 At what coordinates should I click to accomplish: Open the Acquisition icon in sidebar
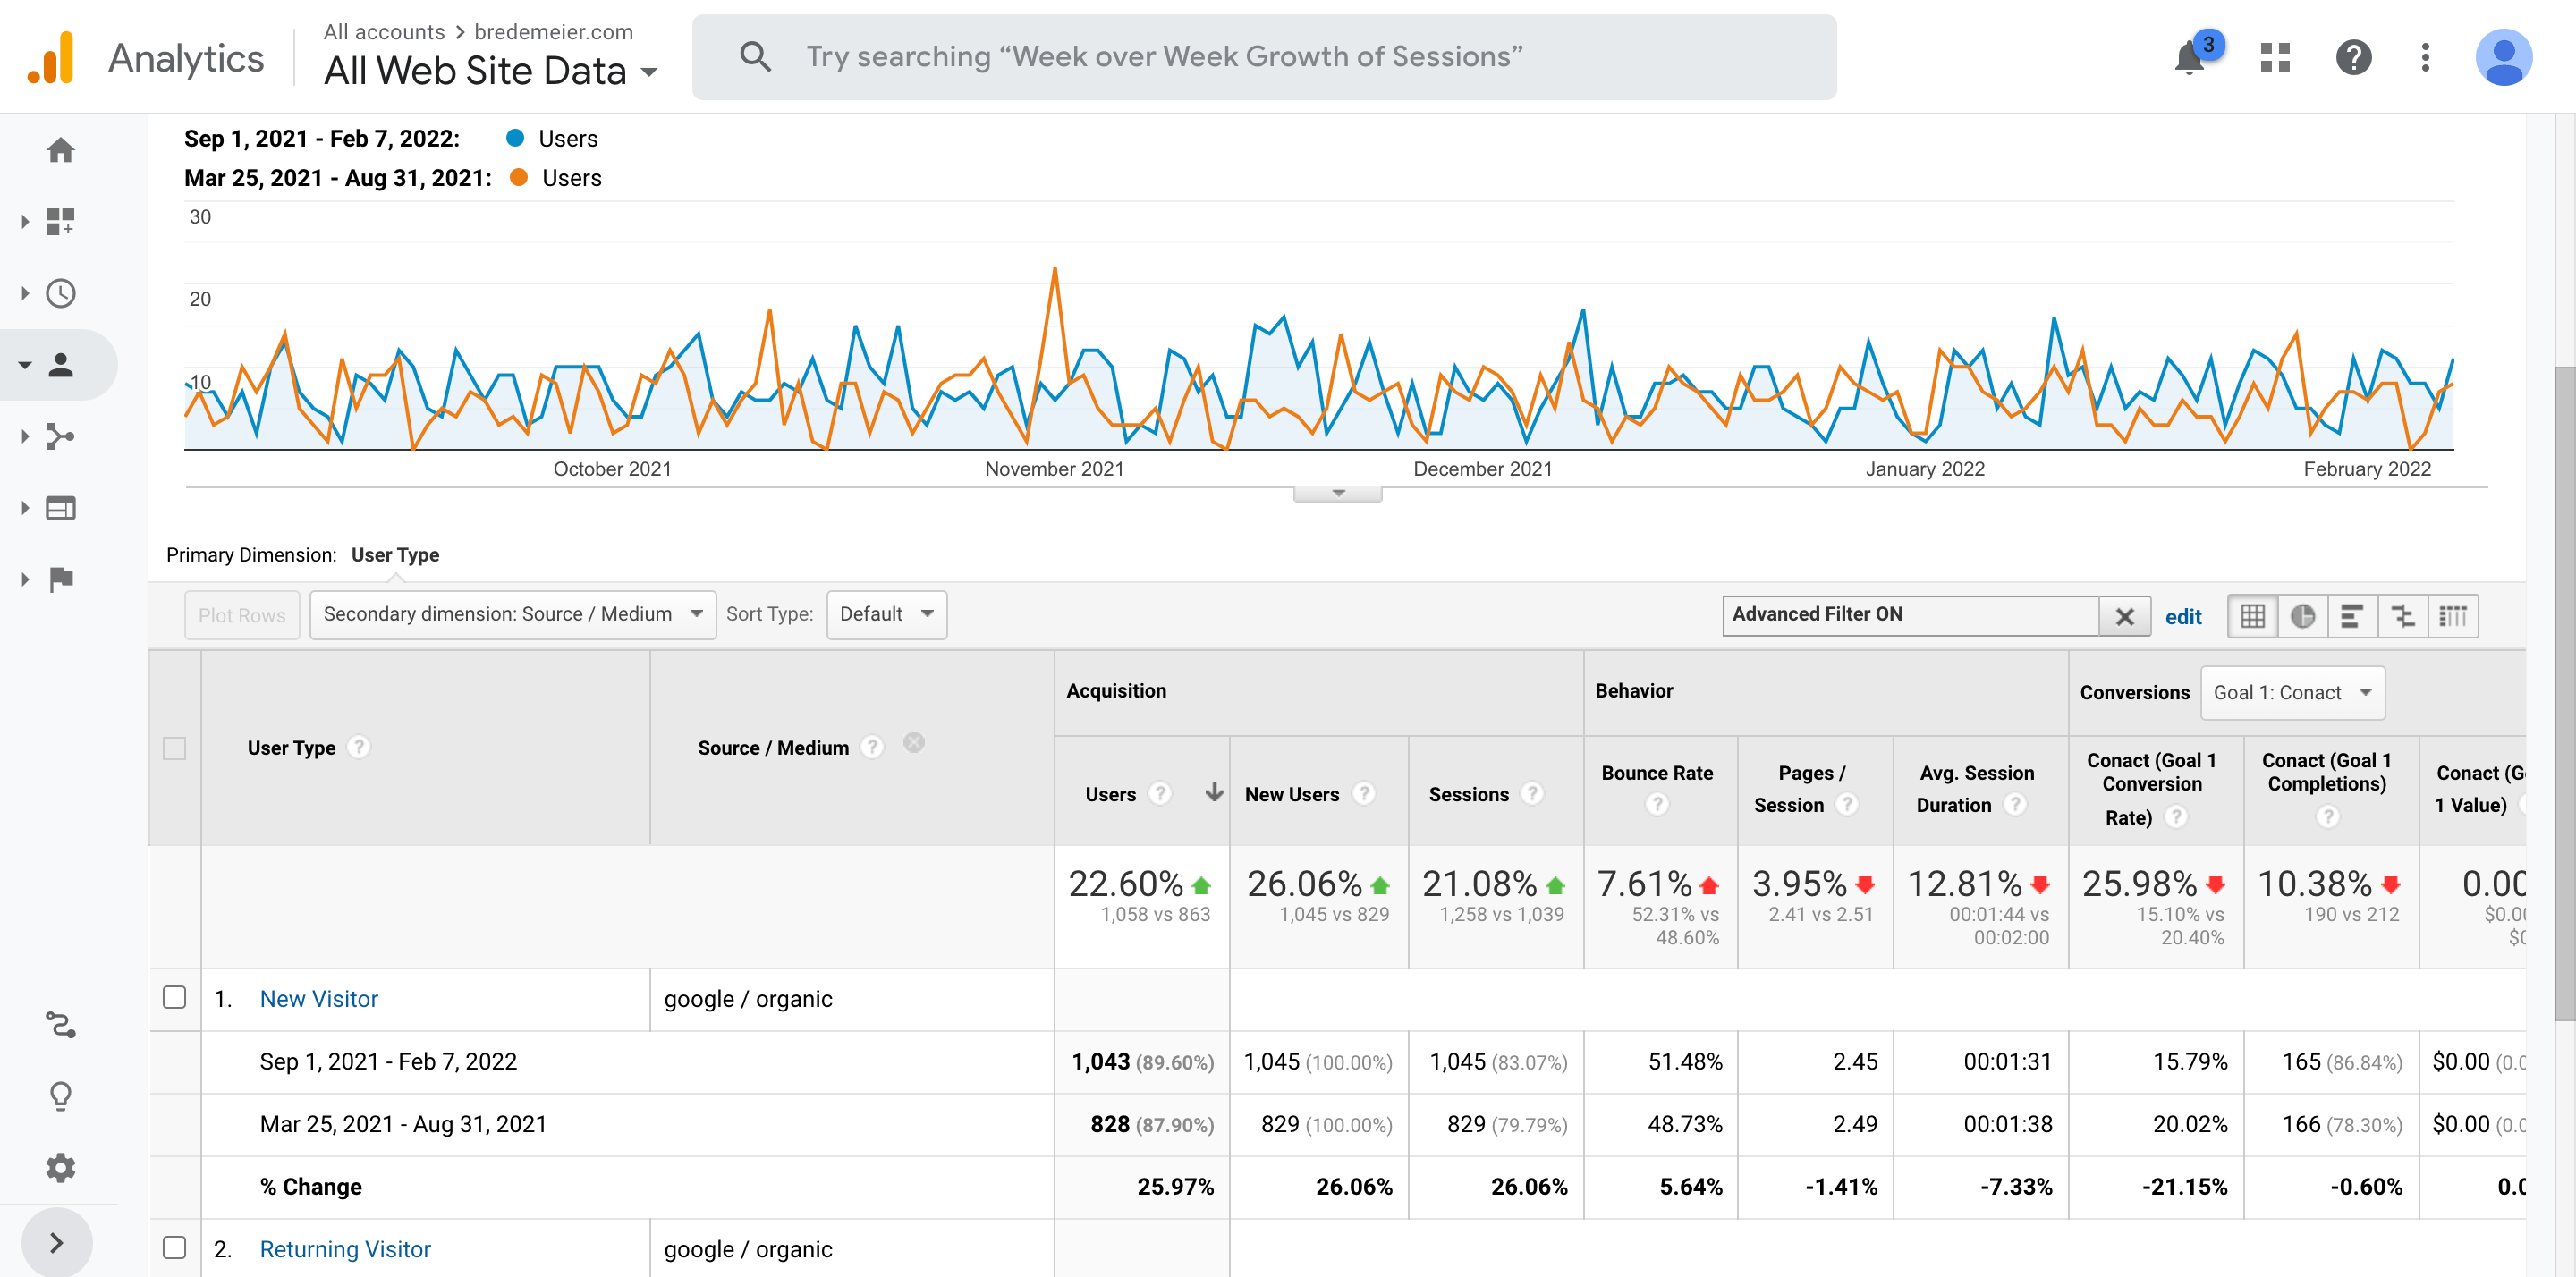(x=61, y=437)
